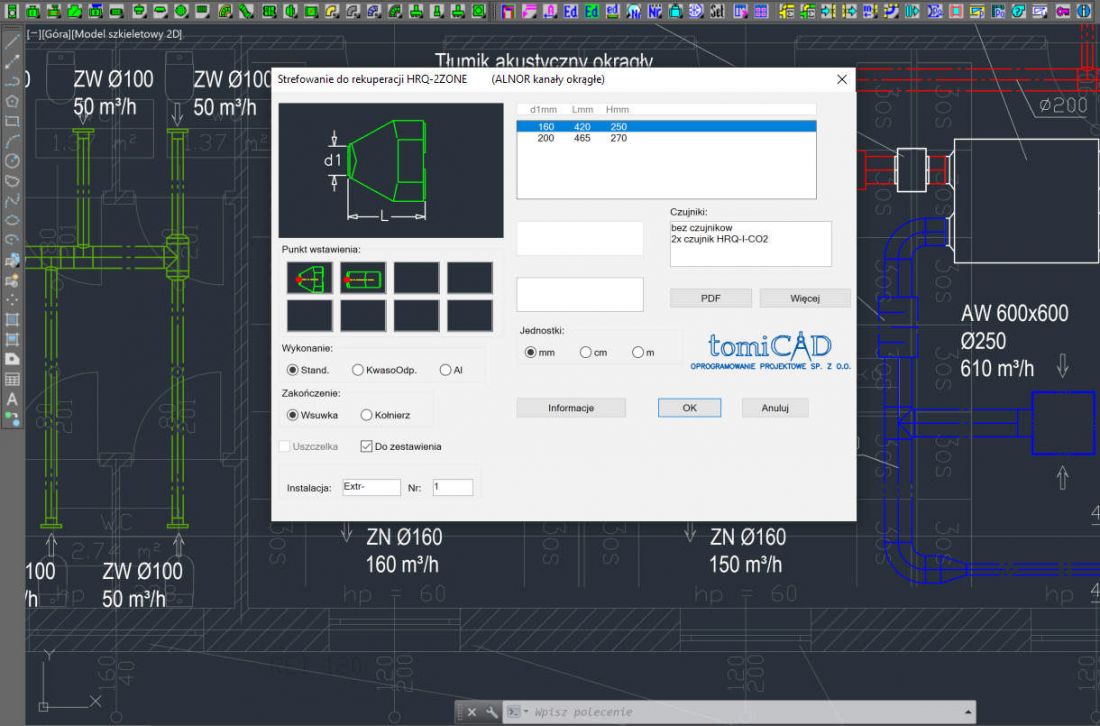
Task: Click the 'Set' settings icon in top toolbar
Action: (717, 11)
